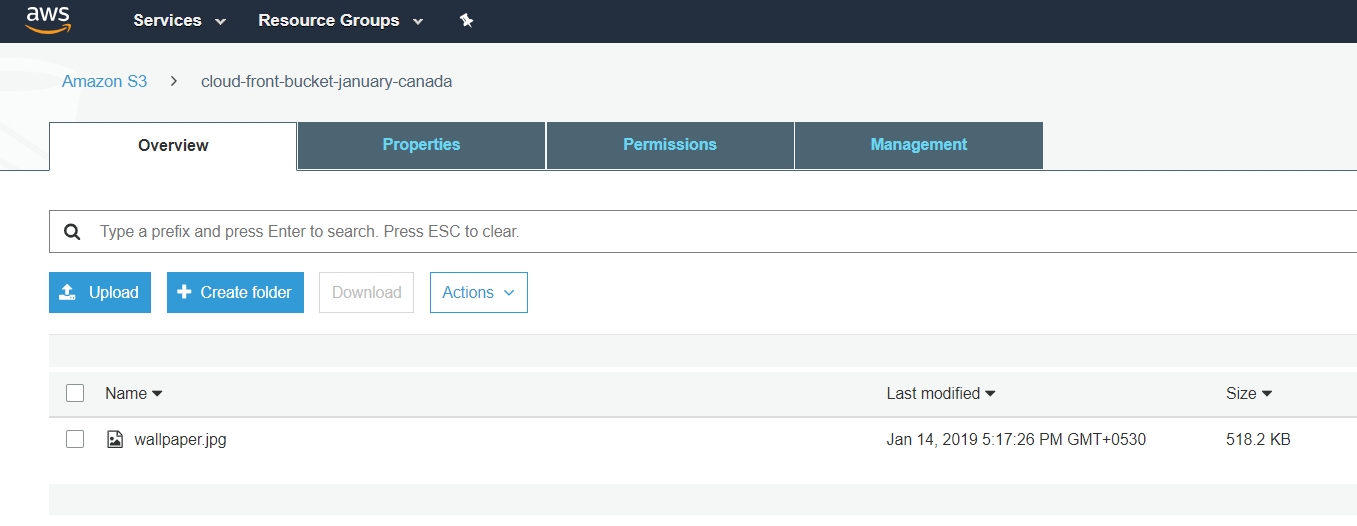Sort by Last modified column
Image resolution: width=1357 pixels, height=526 pixels.
[940, 393]
